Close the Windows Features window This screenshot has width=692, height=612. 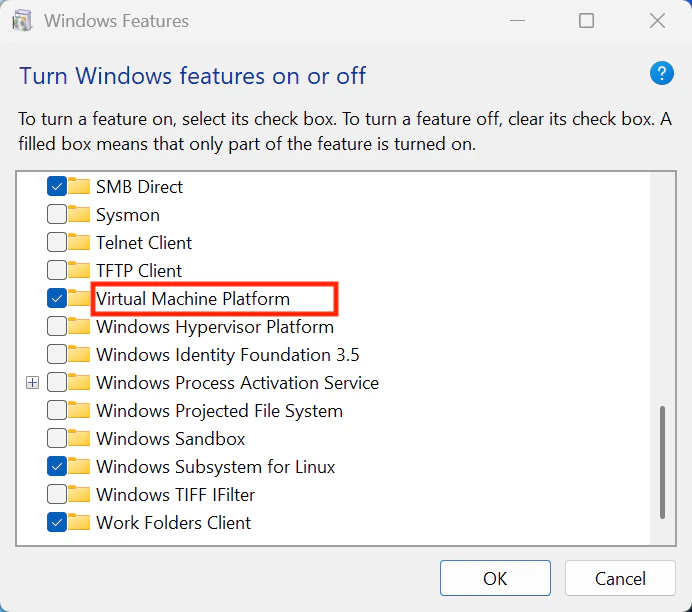point(657,21)
